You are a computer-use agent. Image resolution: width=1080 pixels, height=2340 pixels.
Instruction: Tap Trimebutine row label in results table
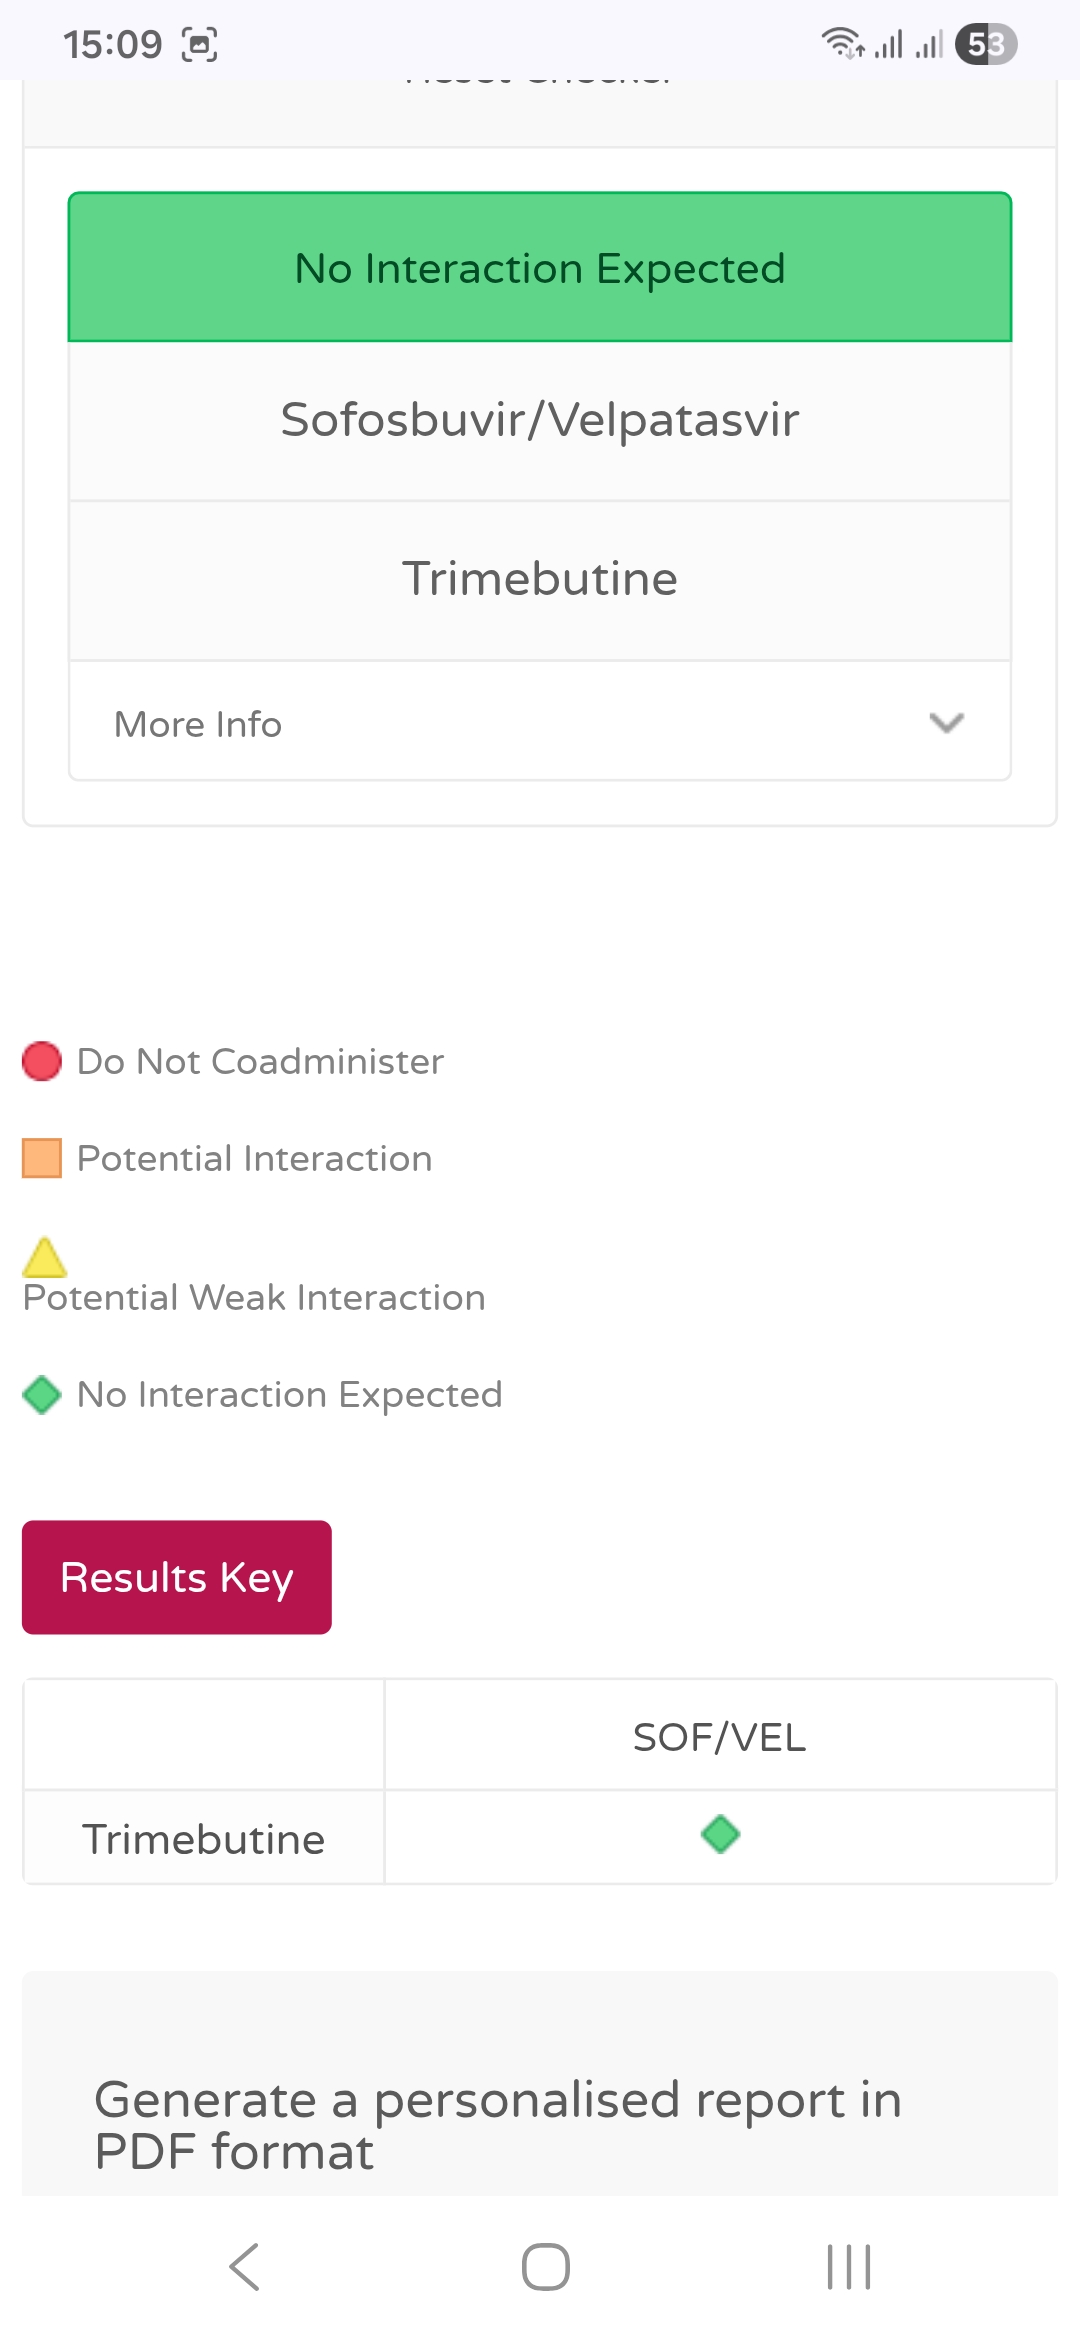204,1839
